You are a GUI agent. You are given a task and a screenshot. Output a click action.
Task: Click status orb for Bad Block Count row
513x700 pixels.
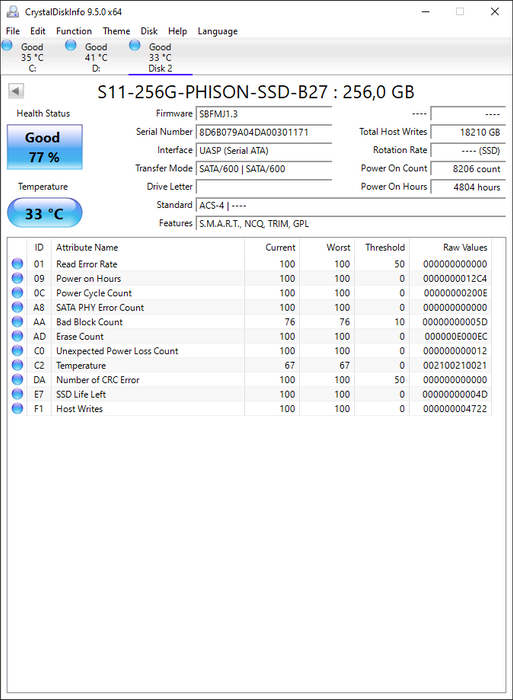pyautogui.click(x=17, y=322)
